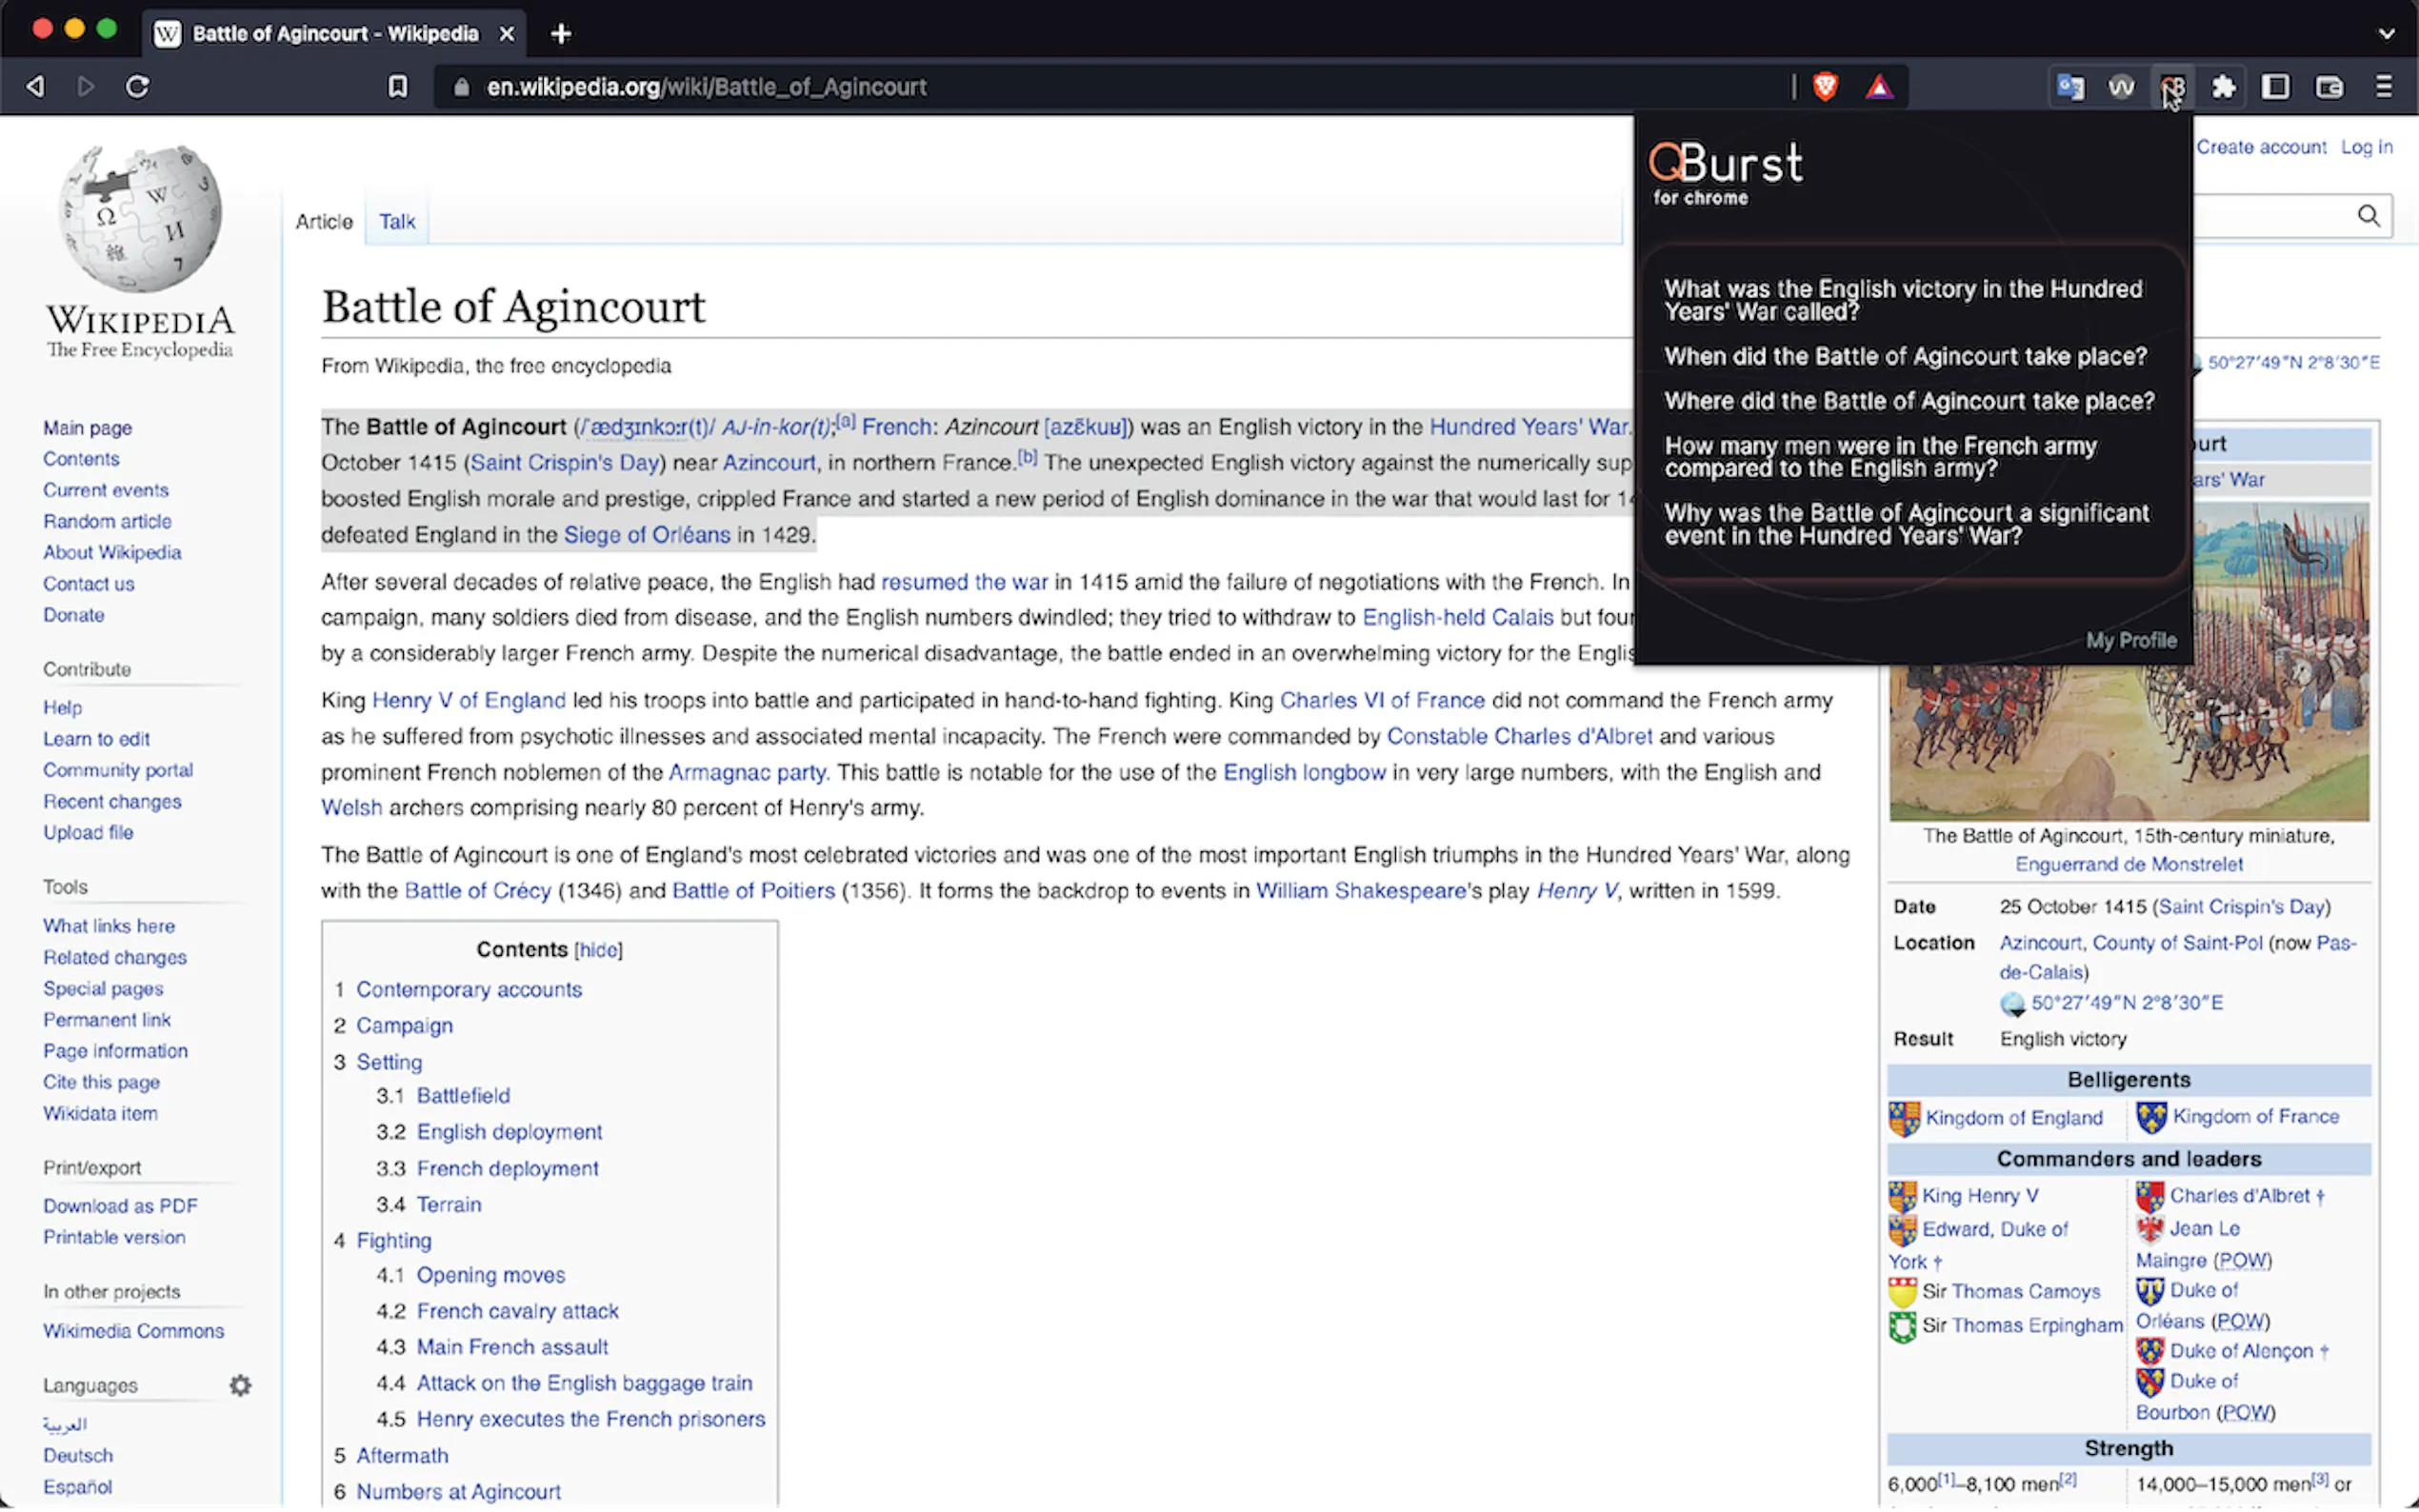This screenshot has width=2419, height=1512.
Task: Open the translate extension icon
Action: pos(2069,87)
